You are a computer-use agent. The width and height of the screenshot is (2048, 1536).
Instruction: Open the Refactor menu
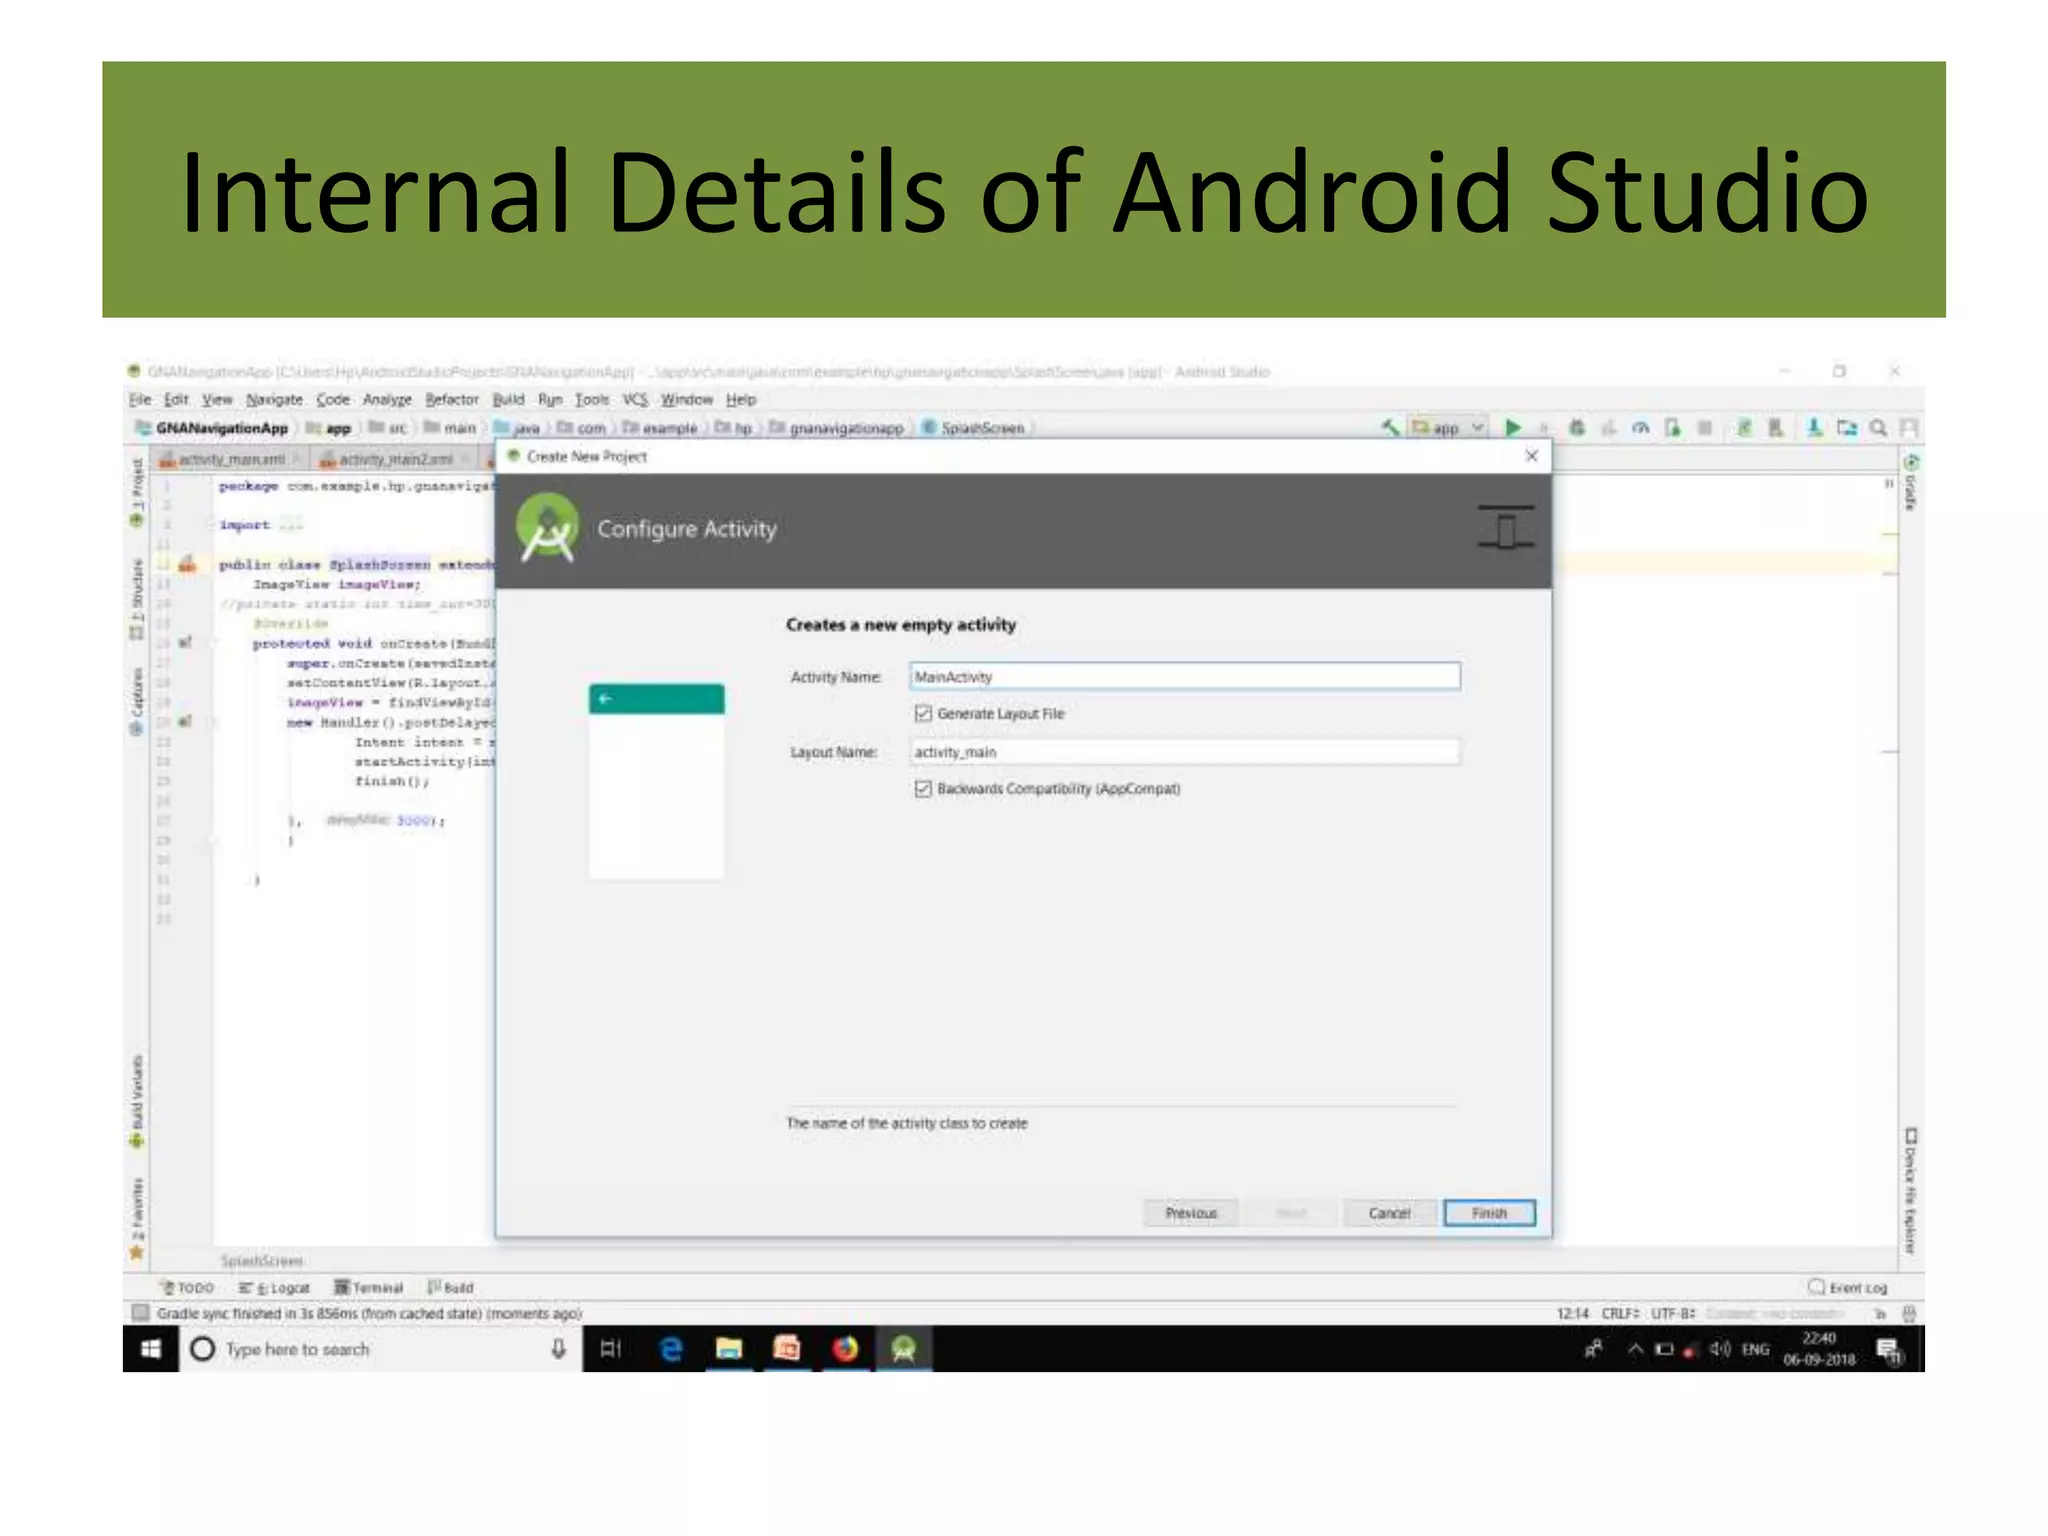[x=452, y=399]
